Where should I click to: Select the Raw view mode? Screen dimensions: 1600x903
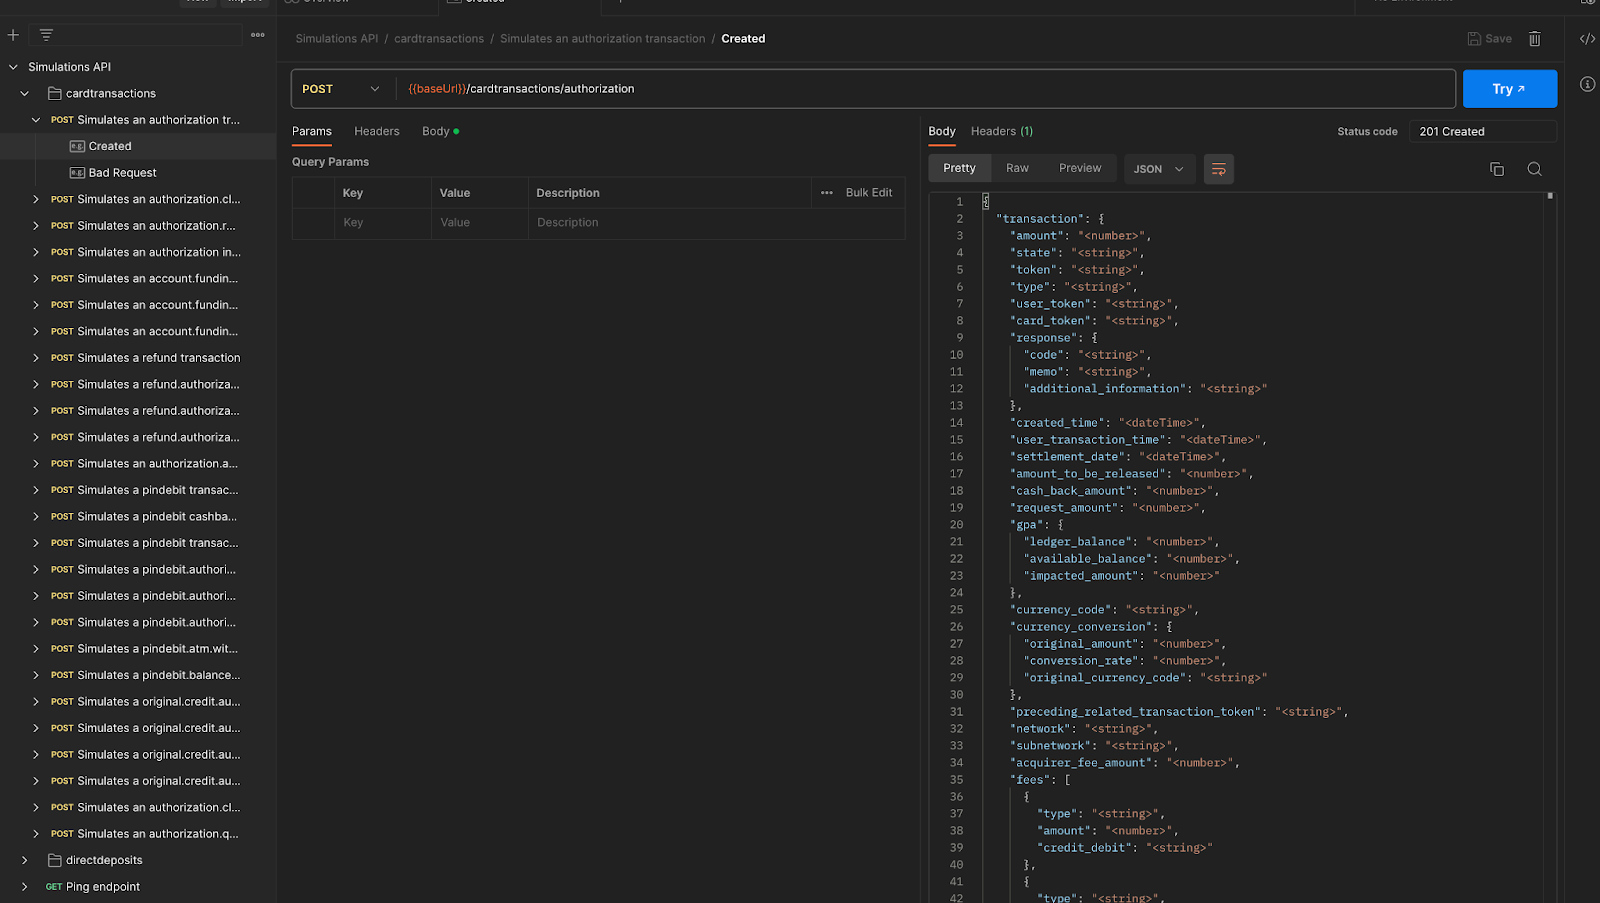(1017, 168)
